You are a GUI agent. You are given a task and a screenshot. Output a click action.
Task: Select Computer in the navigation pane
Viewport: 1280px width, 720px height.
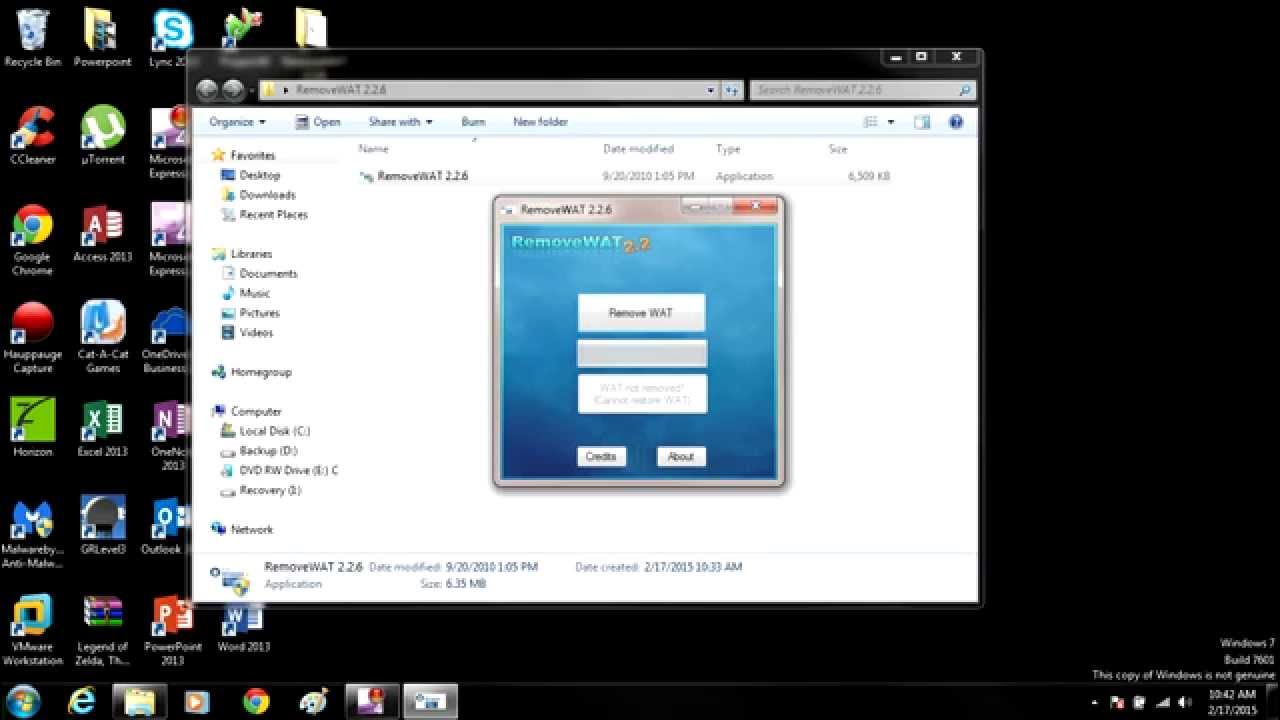[x=256, y=412]
